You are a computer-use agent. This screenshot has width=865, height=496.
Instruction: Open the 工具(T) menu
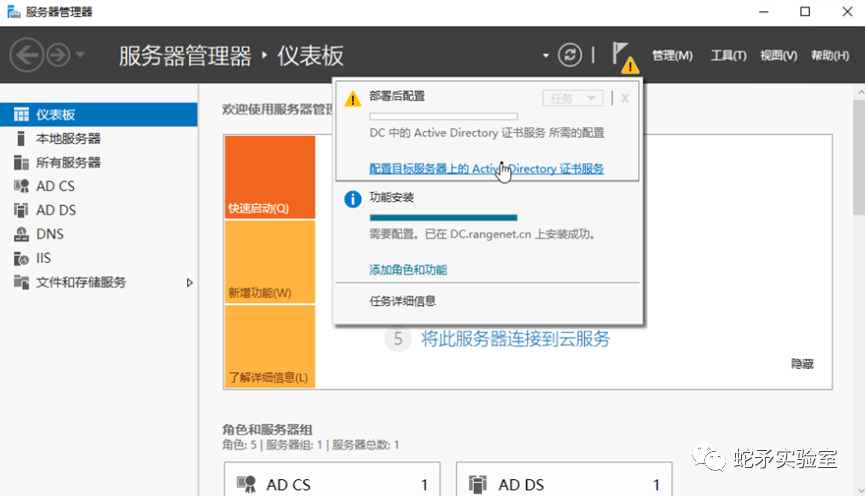coord(728,56)
